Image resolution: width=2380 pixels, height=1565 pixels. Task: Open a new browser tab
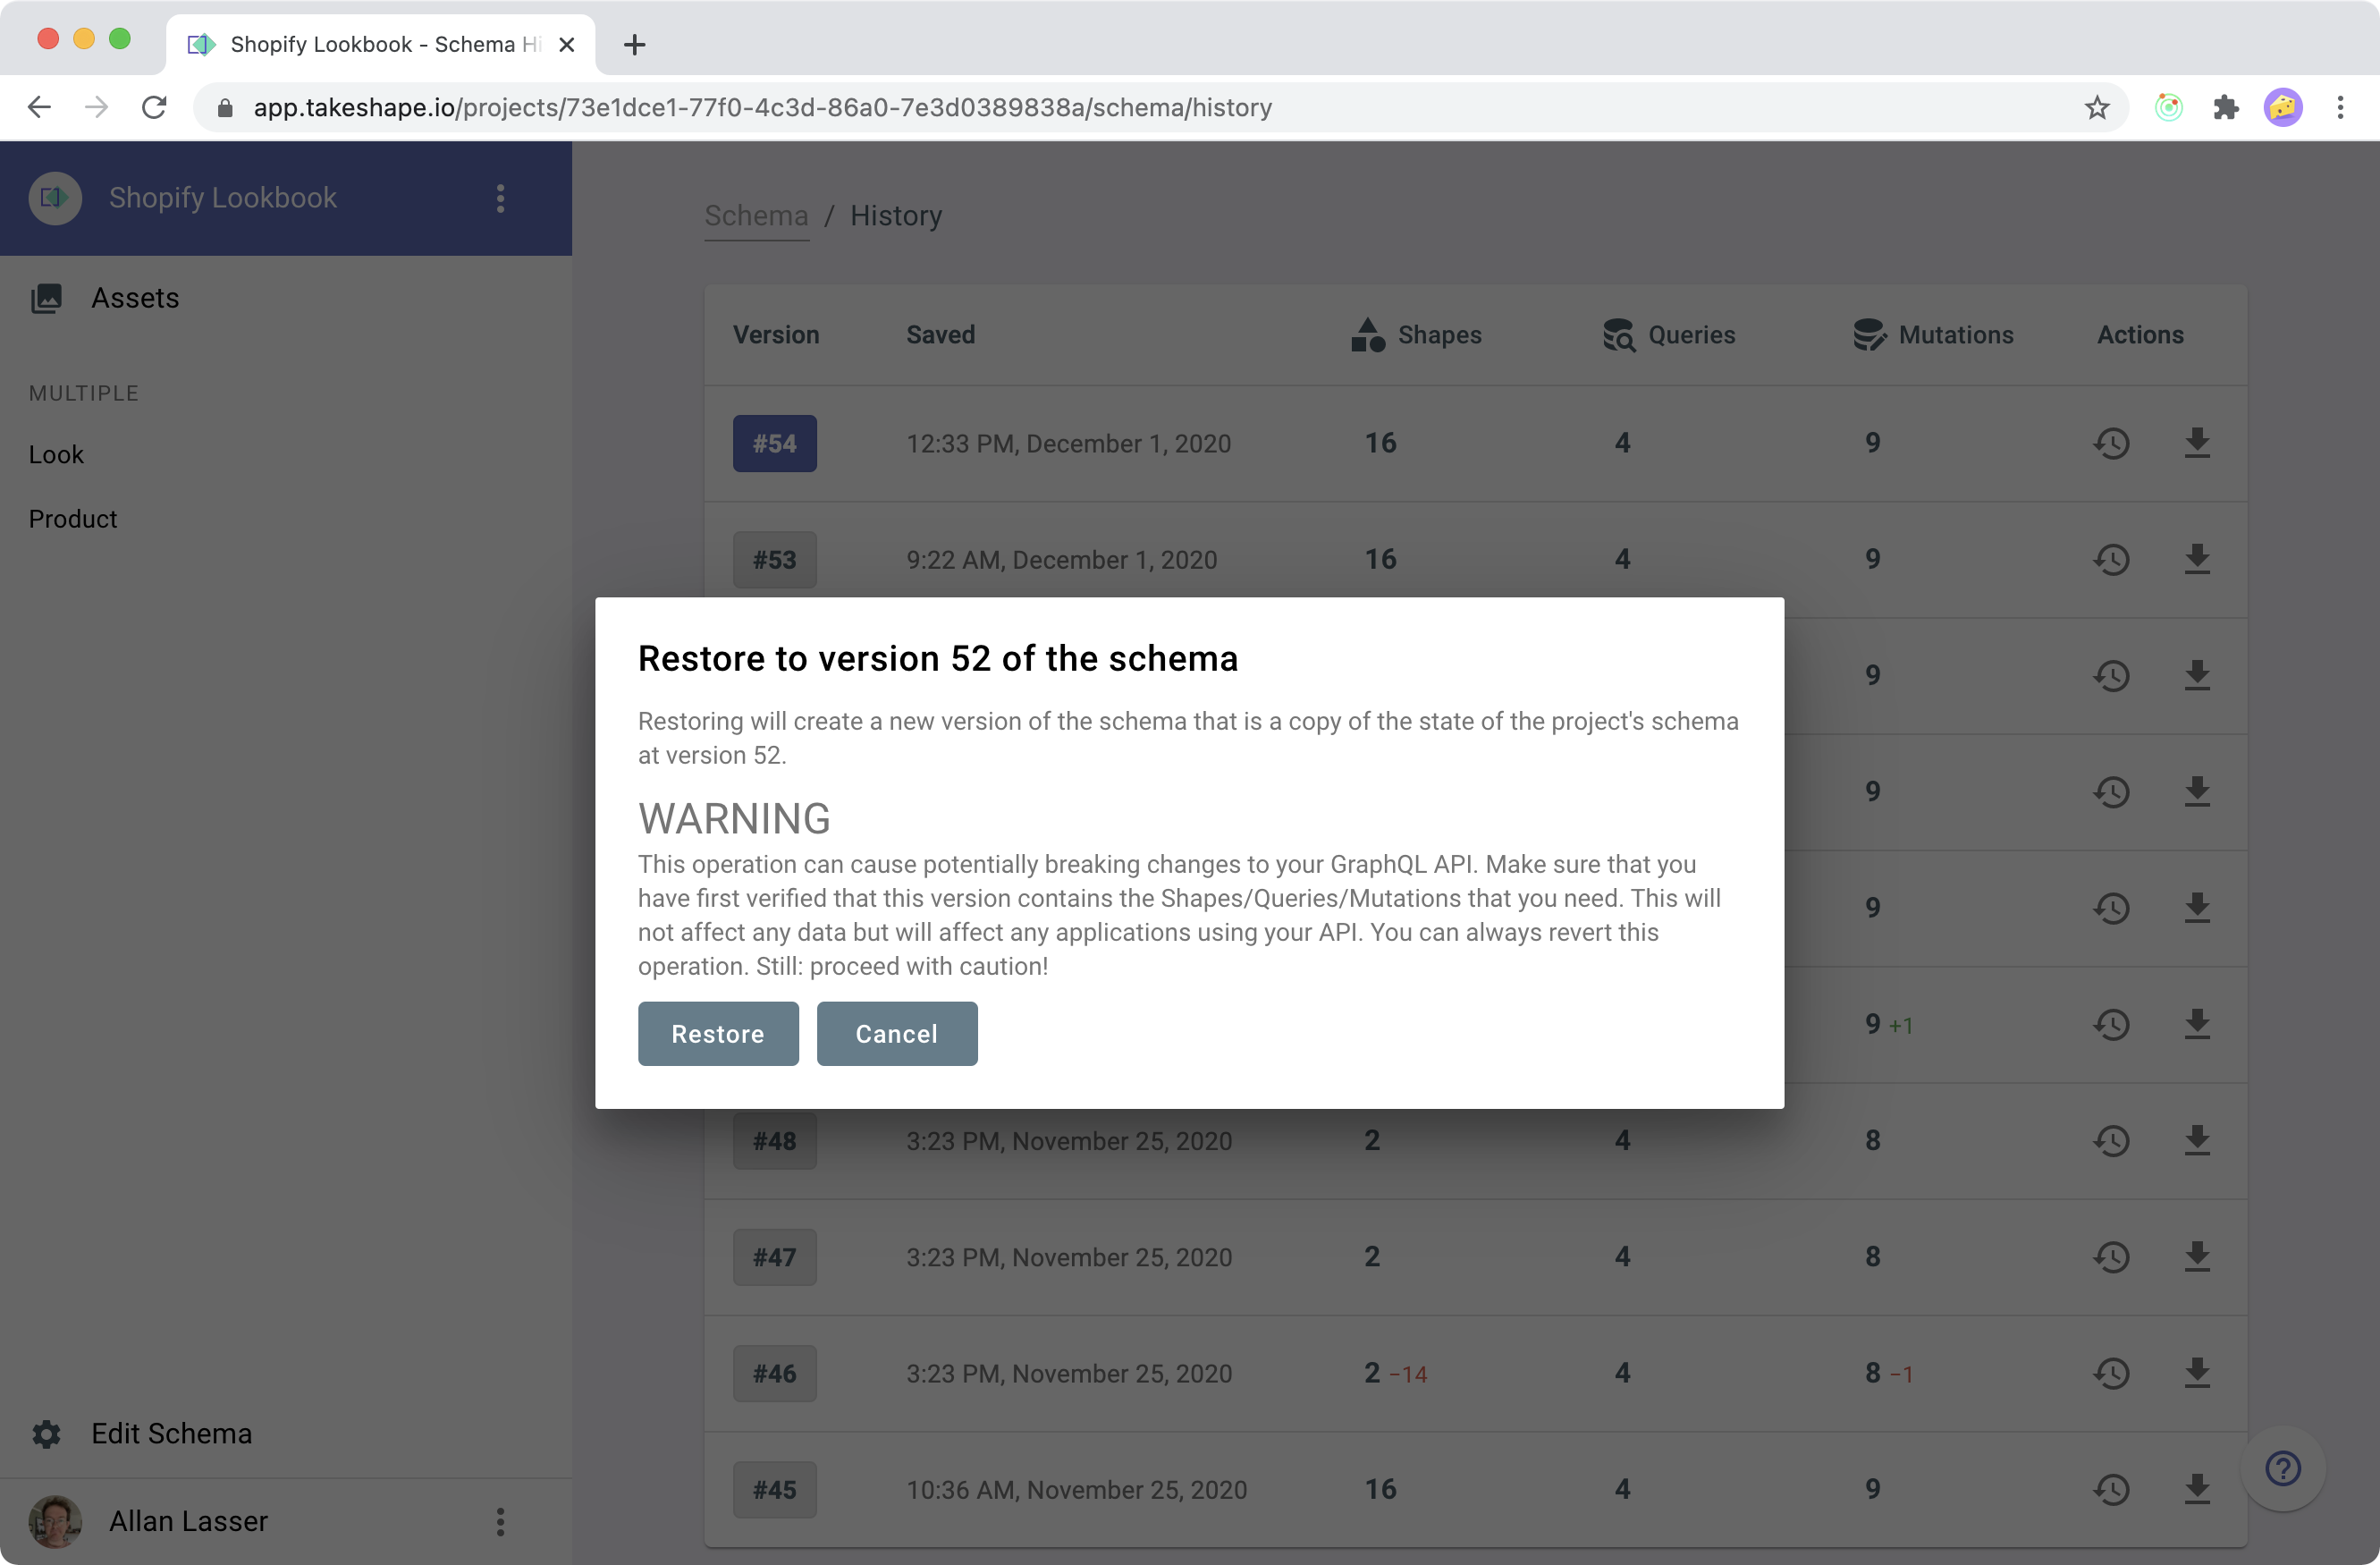[x=634, y=44]
